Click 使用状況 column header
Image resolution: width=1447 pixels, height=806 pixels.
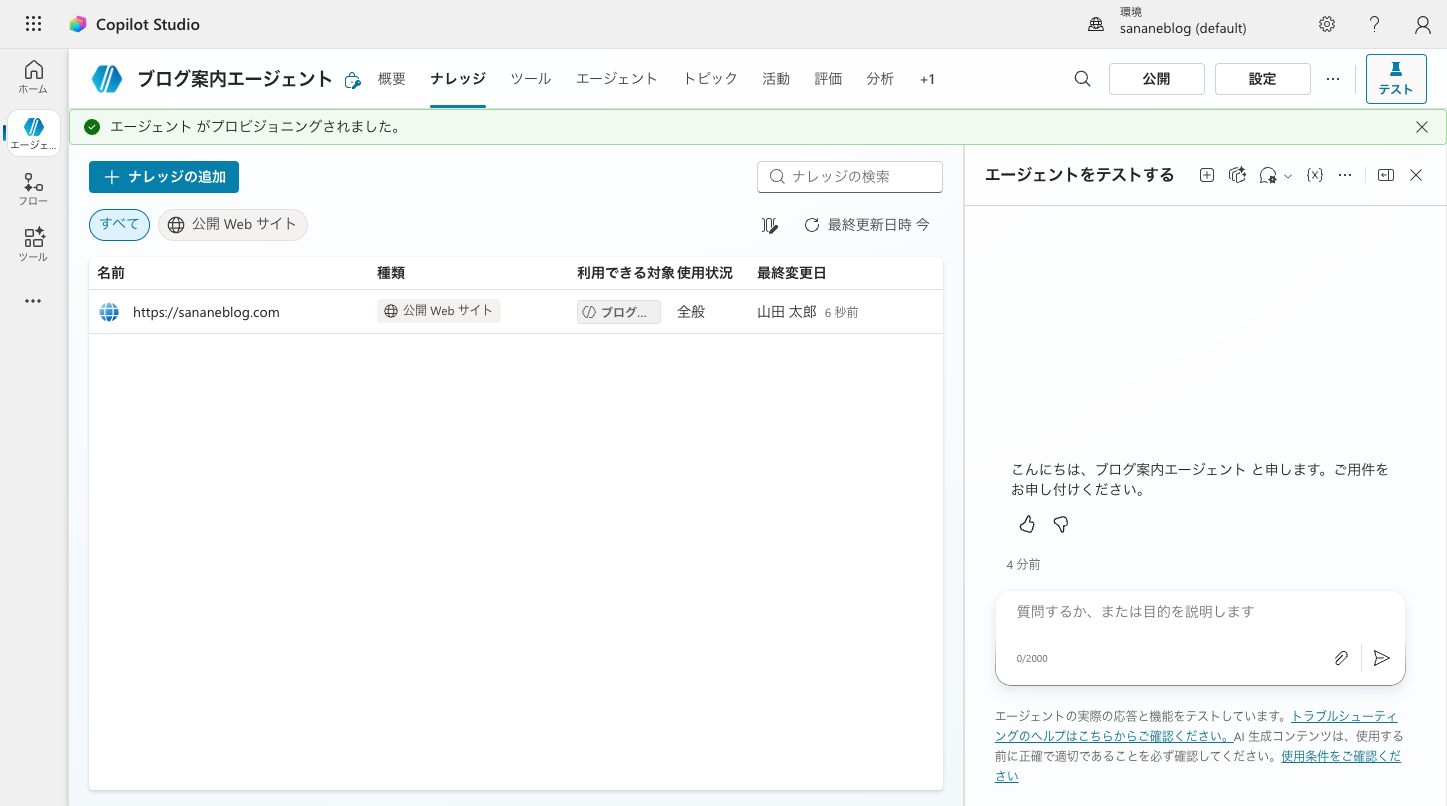pyautogui.click(x=705, y=273)
